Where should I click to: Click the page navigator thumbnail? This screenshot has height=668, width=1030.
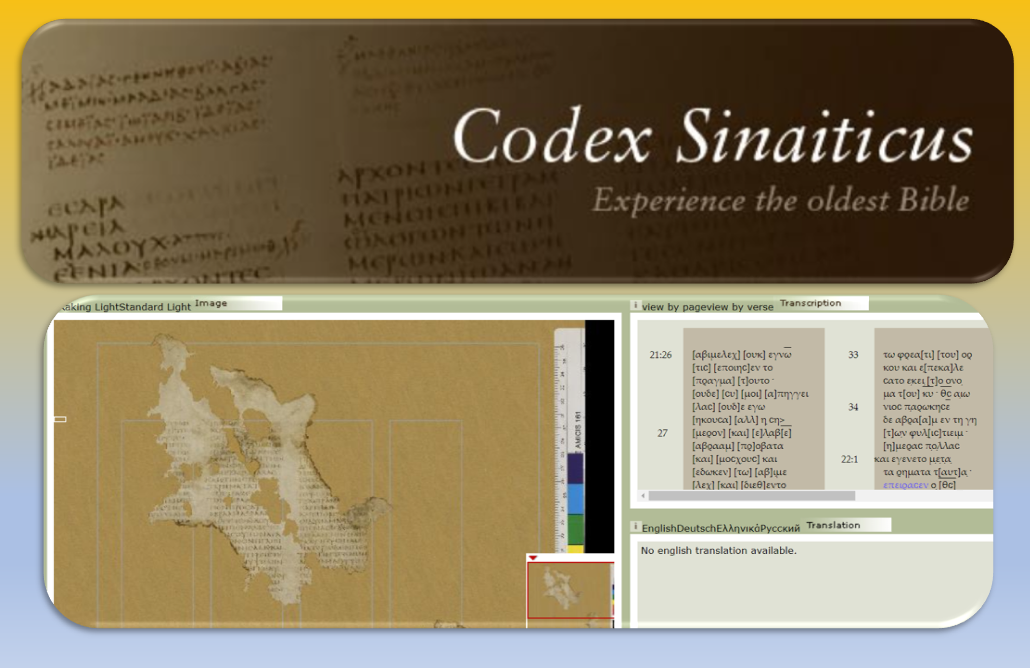tap(570, 590)
